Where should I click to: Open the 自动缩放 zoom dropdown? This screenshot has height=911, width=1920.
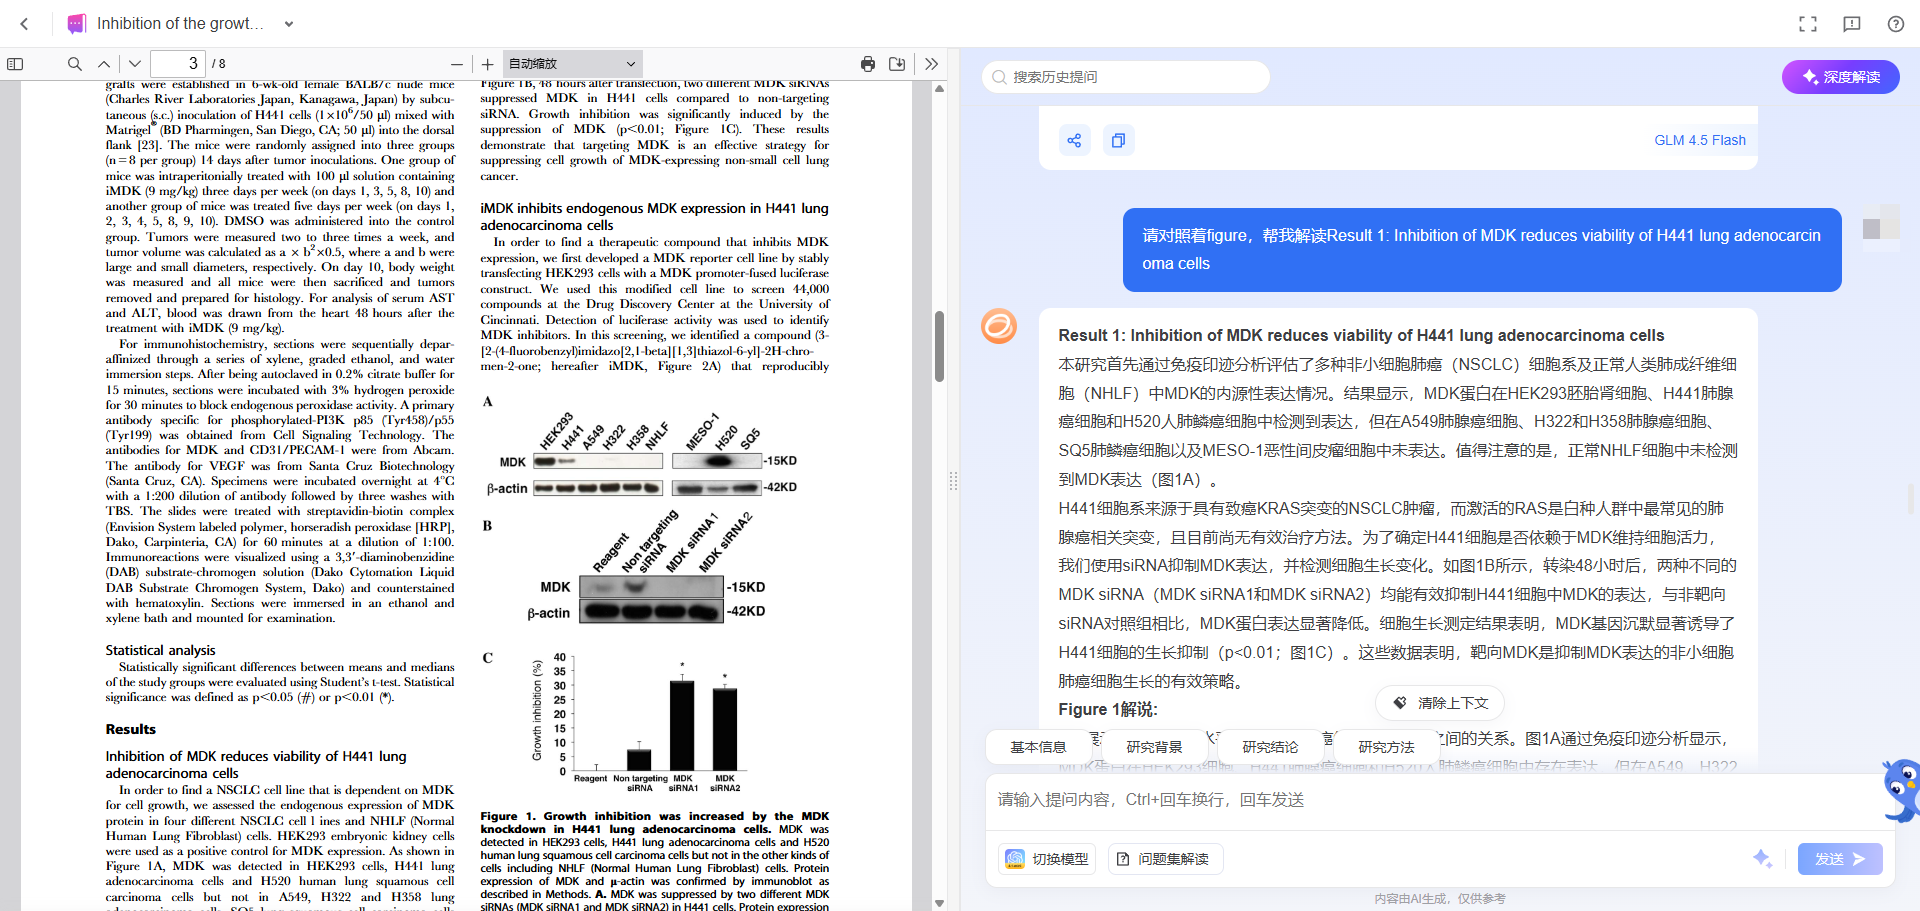coord(572,63)
